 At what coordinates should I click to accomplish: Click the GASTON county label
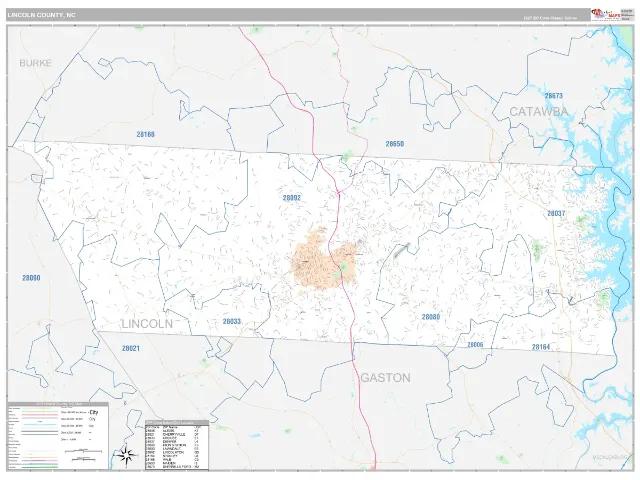pos(385,378)
